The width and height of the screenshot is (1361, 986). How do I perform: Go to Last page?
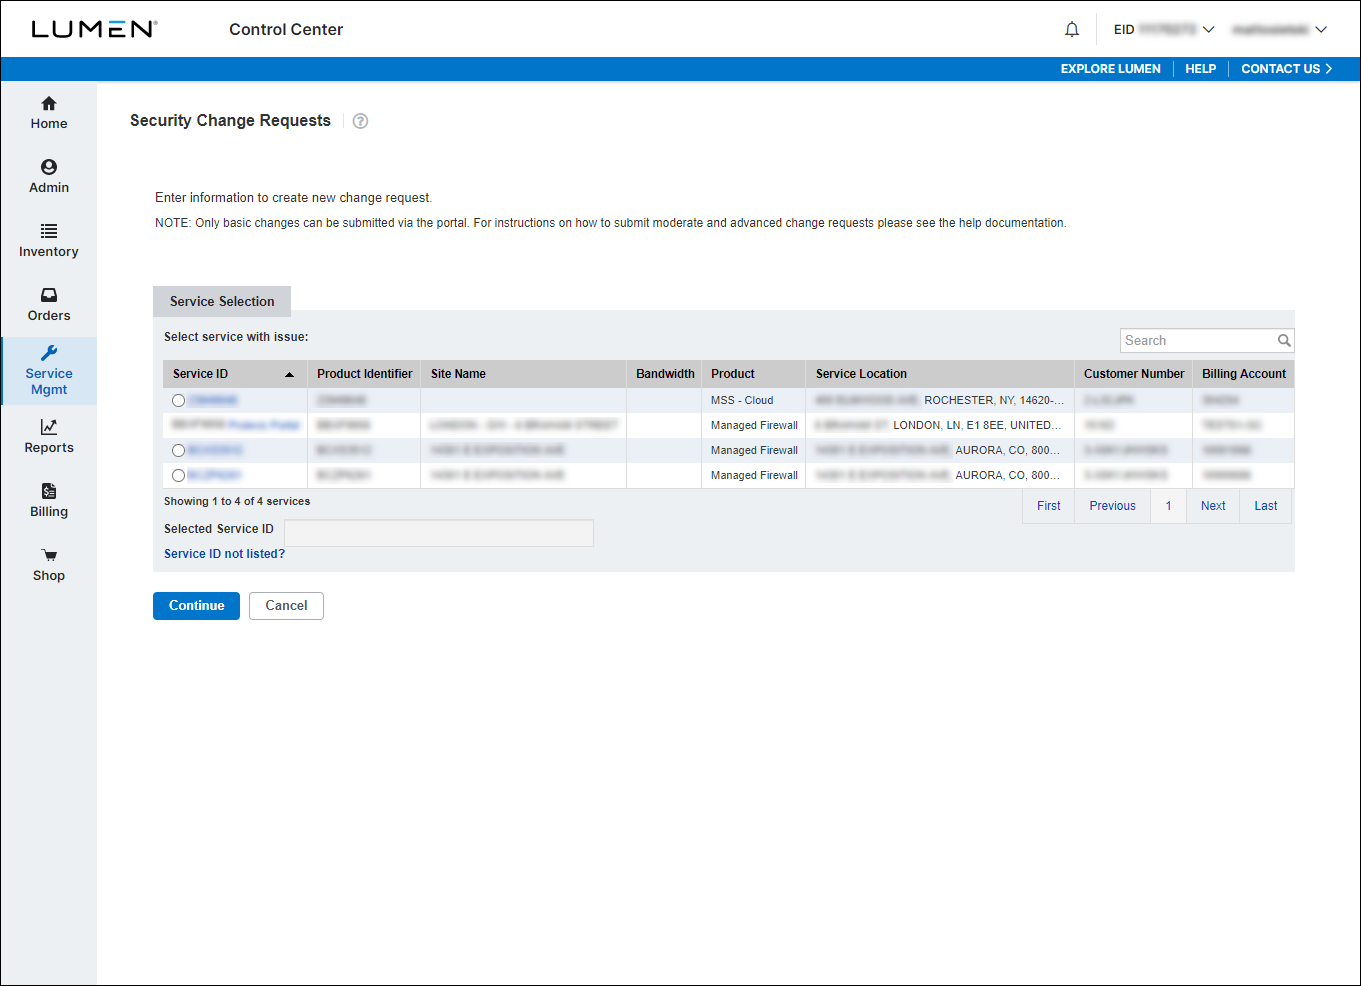(x=1266, y=506)
